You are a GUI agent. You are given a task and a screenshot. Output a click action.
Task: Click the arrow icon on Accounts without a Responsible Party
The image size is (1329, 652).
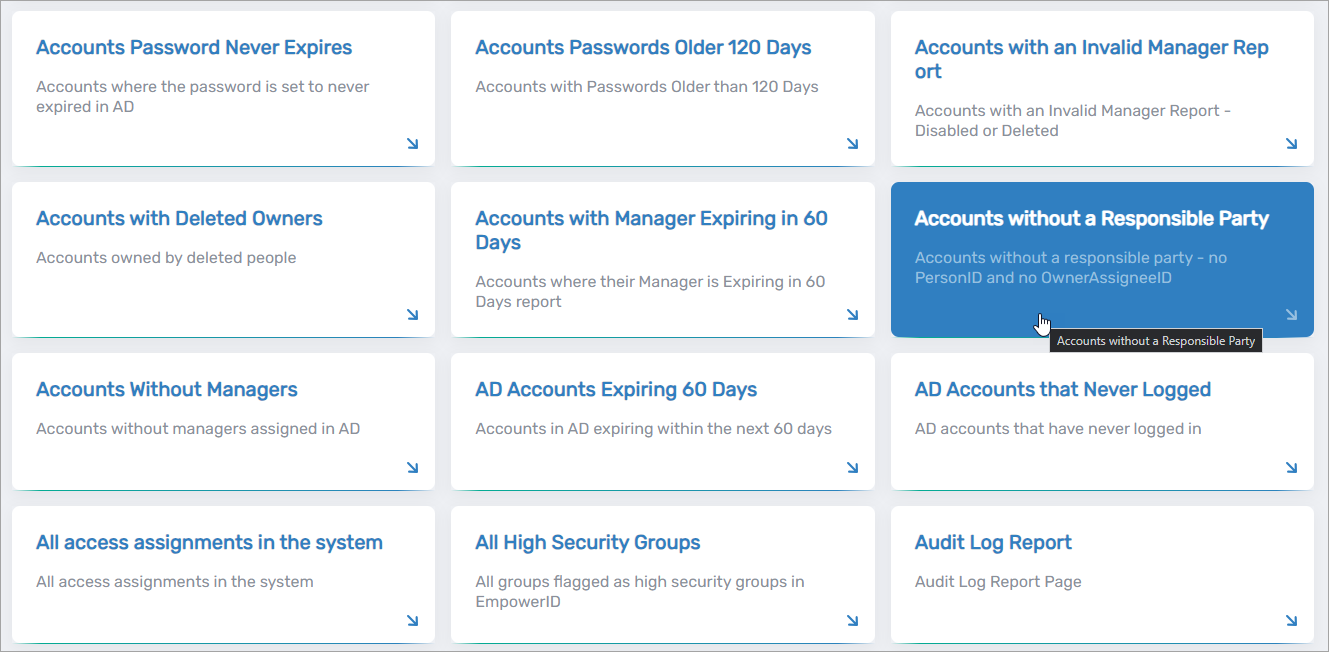(x=1291, y=315)
